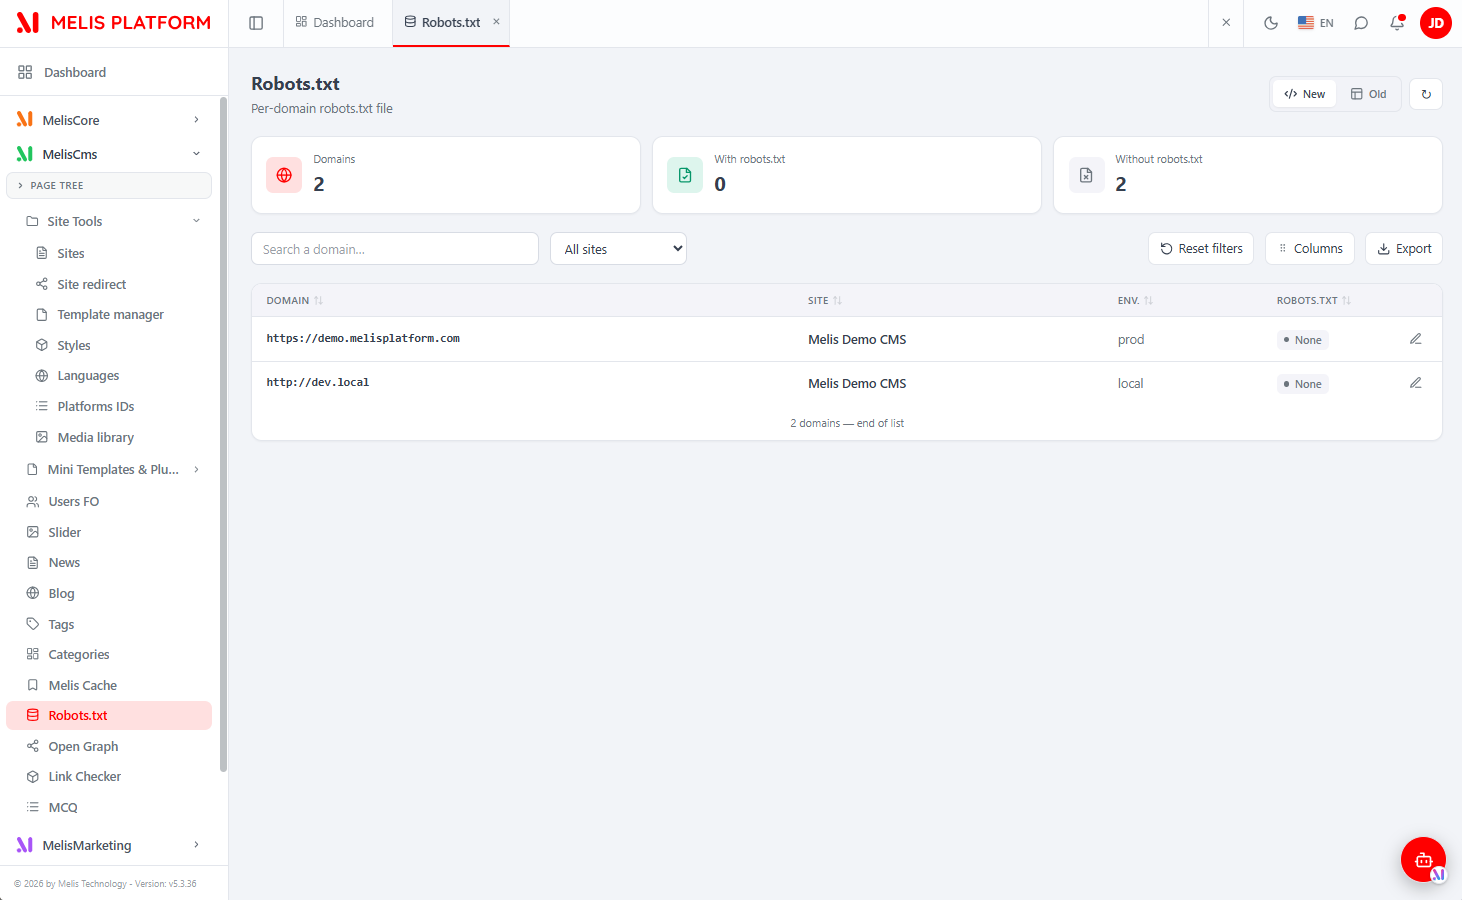Screen dimensions: 1462x900
Task: Switch to the New view
Action: (x=1305, y=94)
